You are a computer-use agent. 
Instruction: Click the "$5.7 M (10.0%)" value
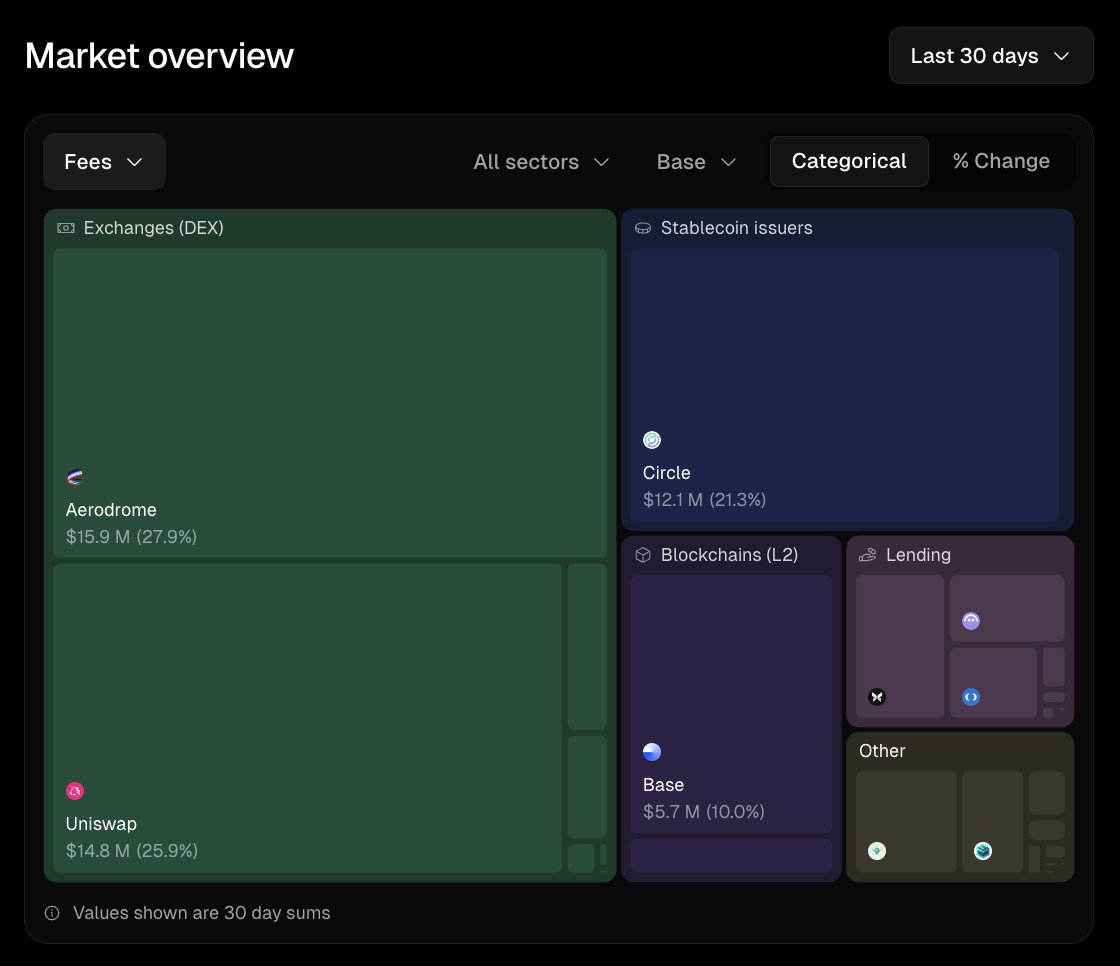704,812
